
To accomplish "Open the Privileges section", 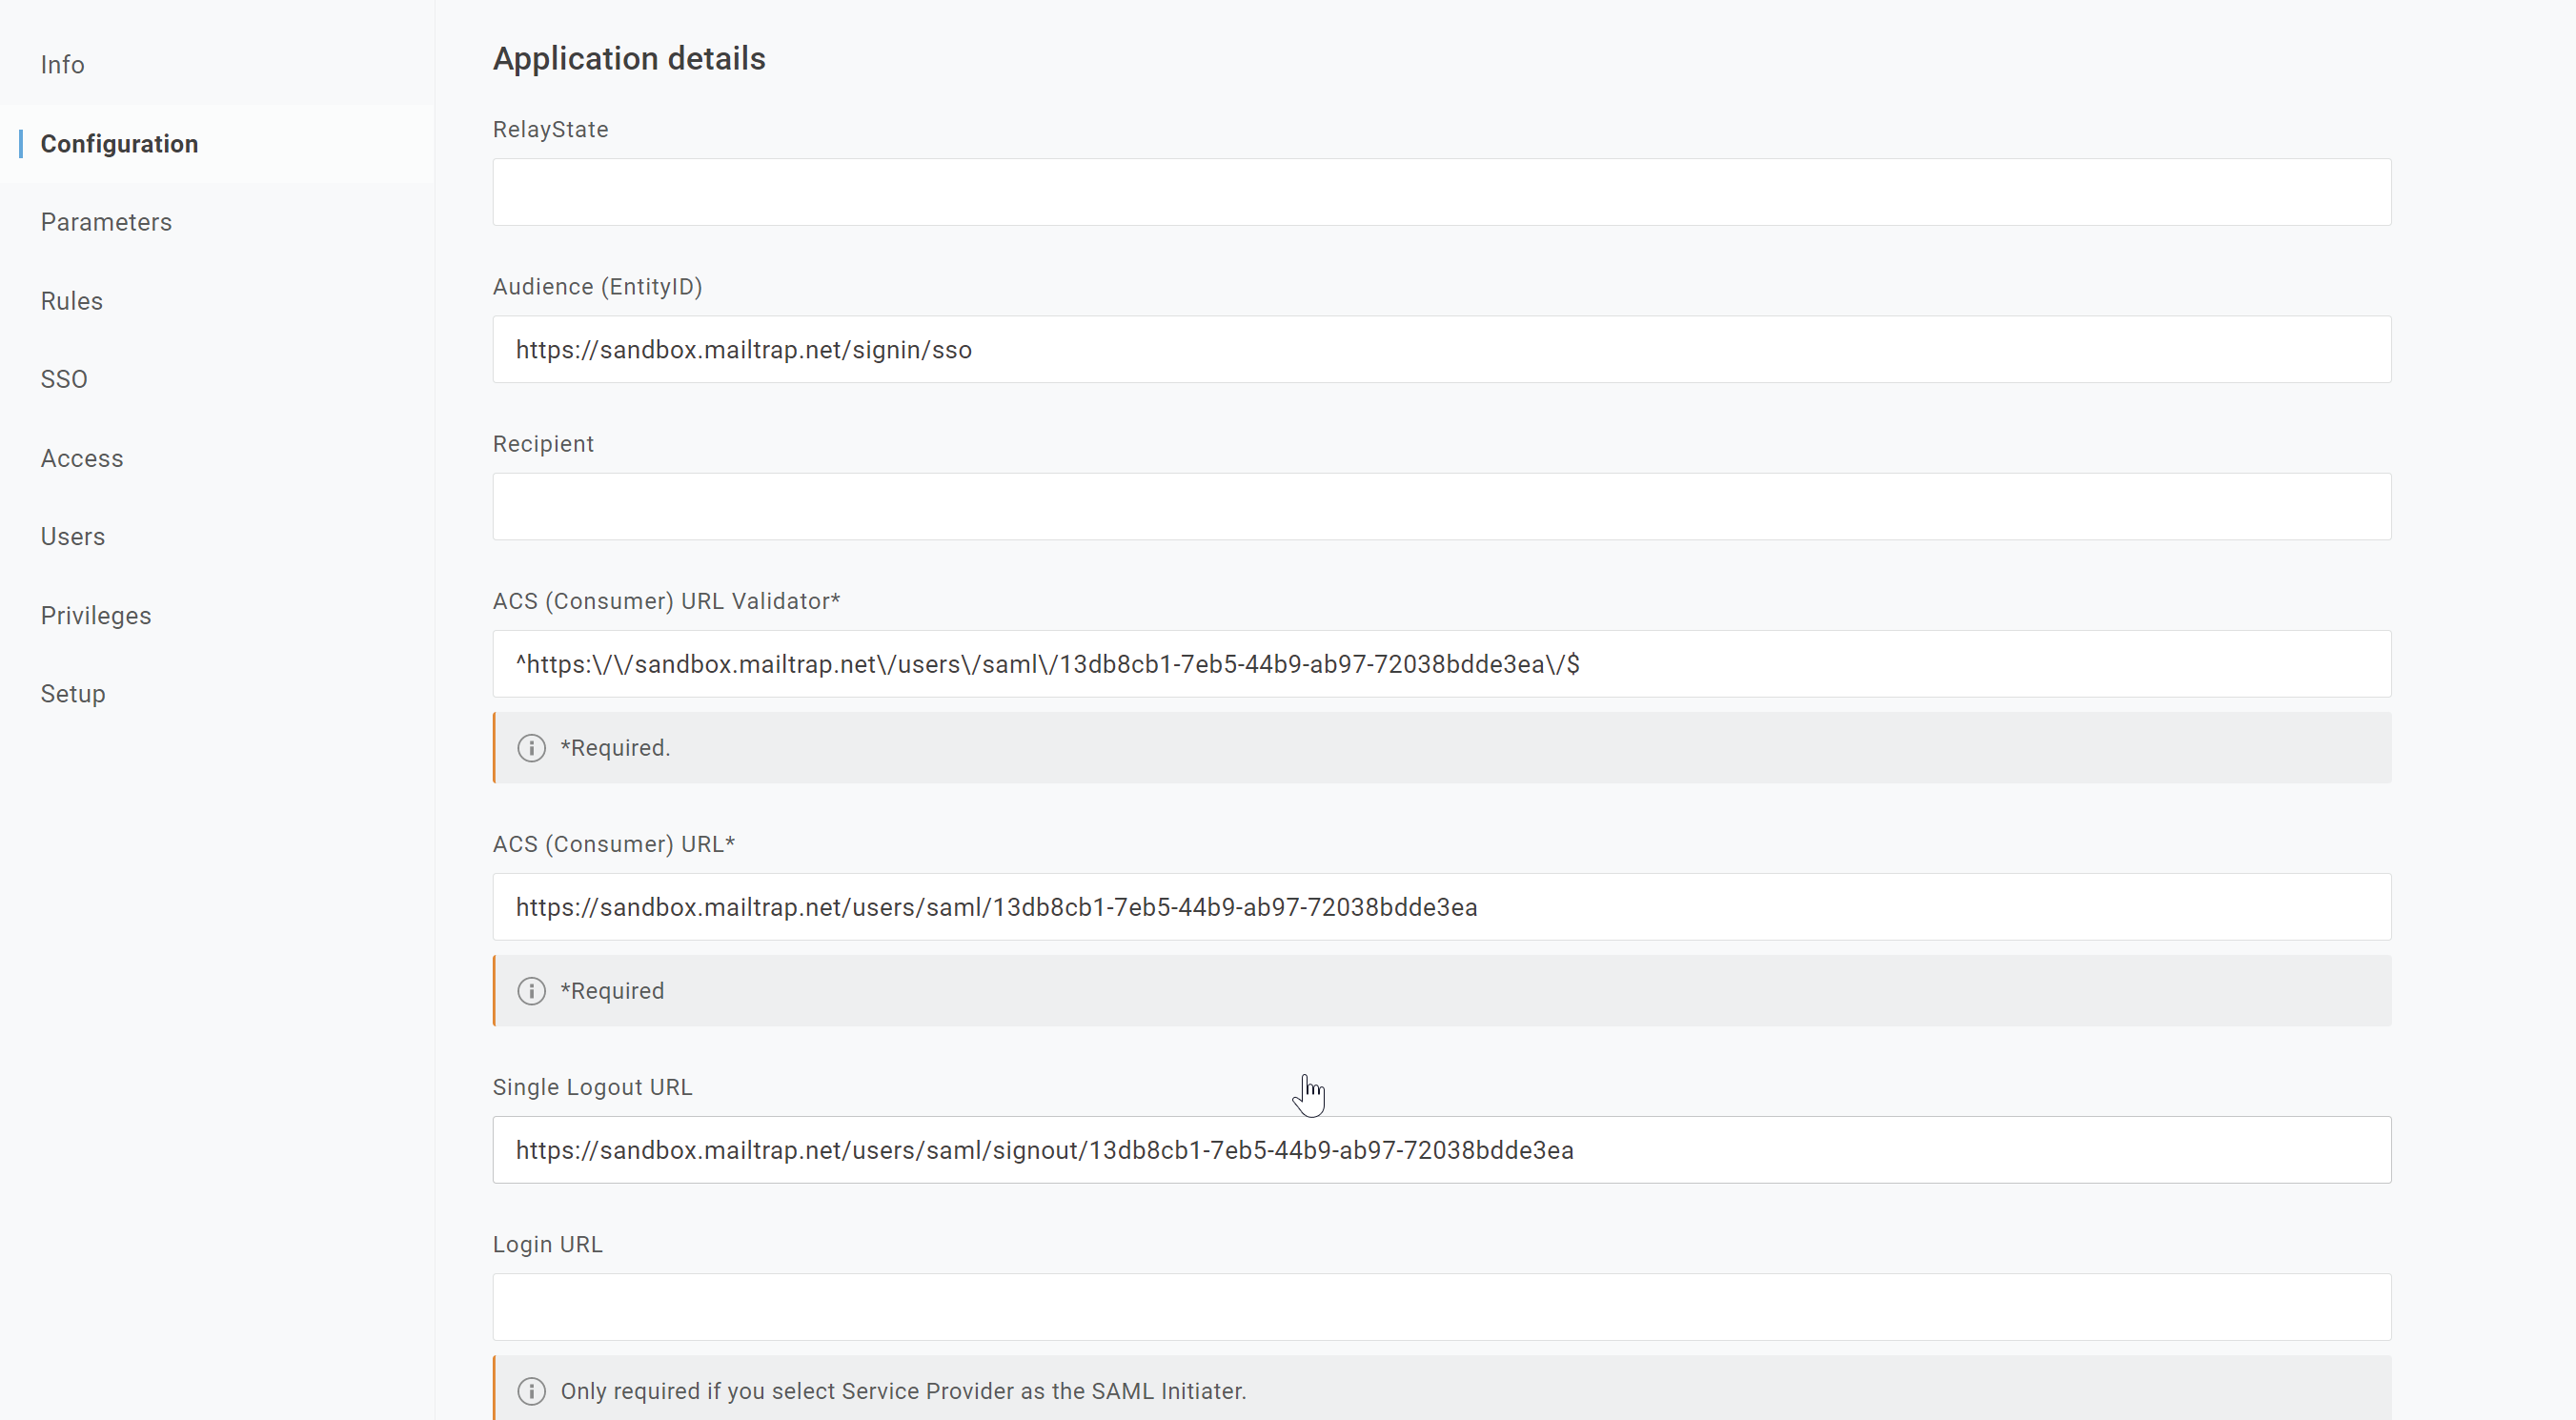I will (x=96, y=616).
